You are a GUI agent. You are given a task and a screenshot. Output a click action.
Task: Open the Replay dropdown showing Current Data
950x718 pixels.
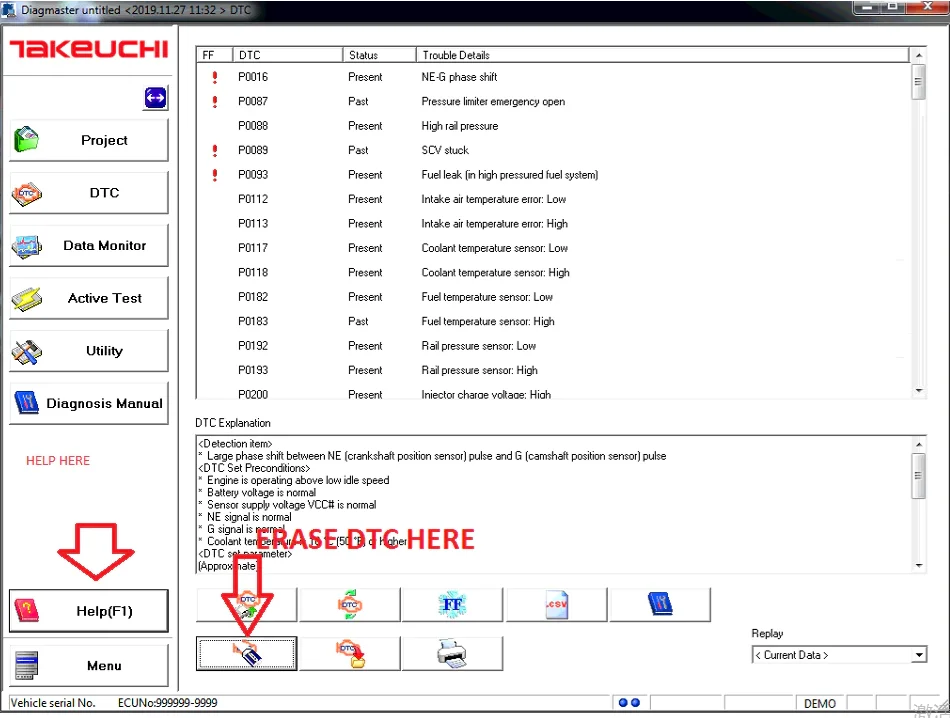[839, 655]
